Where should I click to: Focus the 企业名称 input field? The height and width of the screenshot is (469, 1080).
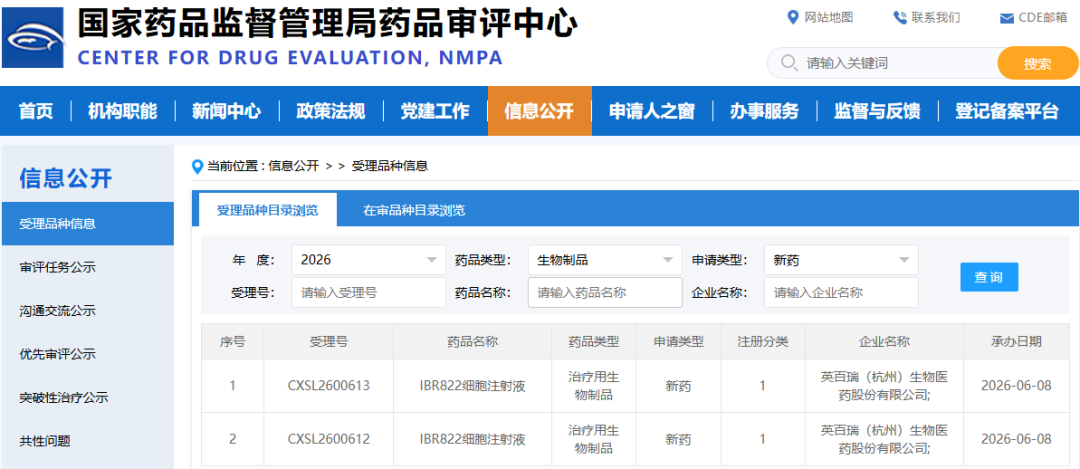(841, 292)
